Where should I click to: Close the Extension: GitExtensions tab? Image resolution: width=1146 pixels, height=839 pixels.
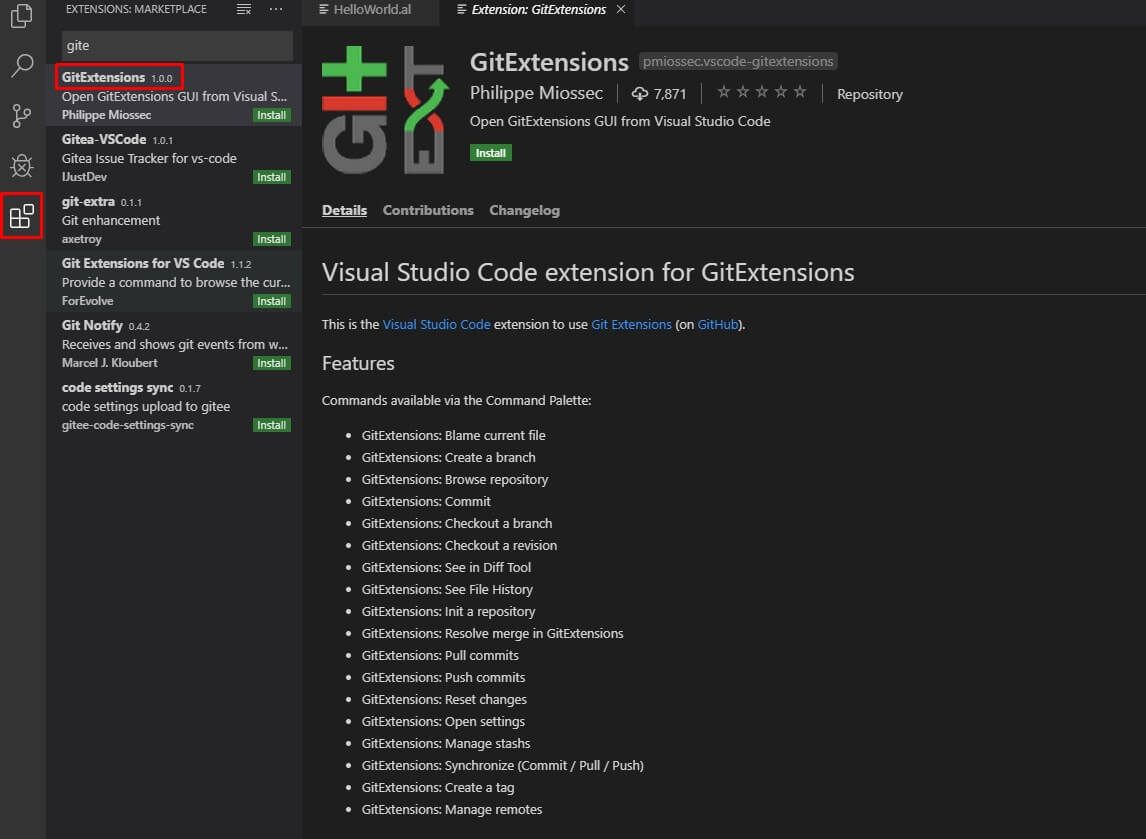pyautogui.click(x=621, y=10)
